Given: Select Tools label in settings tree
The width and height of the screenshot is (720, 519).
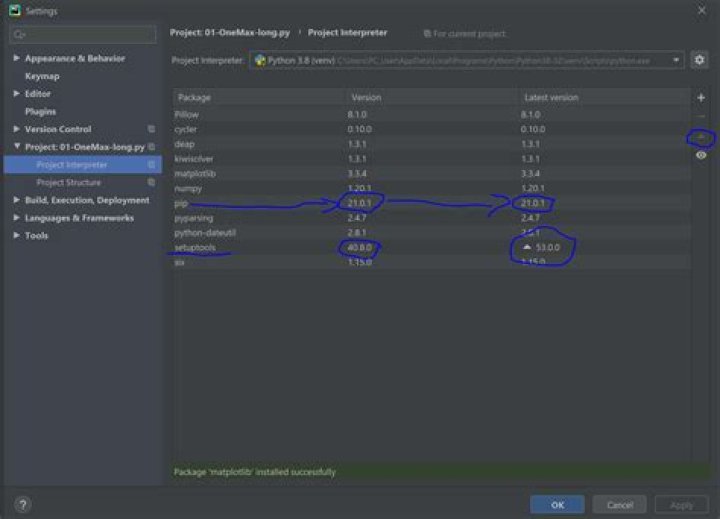Looking at the screenshot, I should click(x=36, y=236).
